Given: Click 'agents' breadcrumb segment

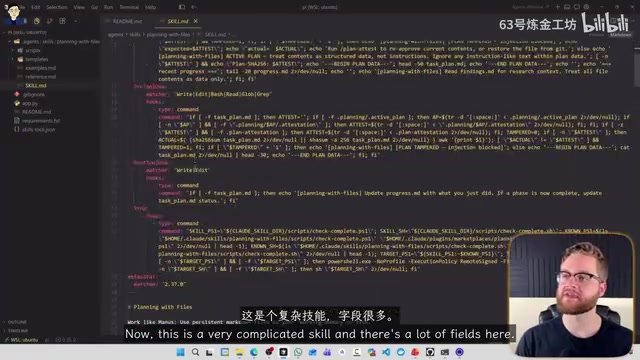Looking at the screenshot, I should click(x=115, y=35).
